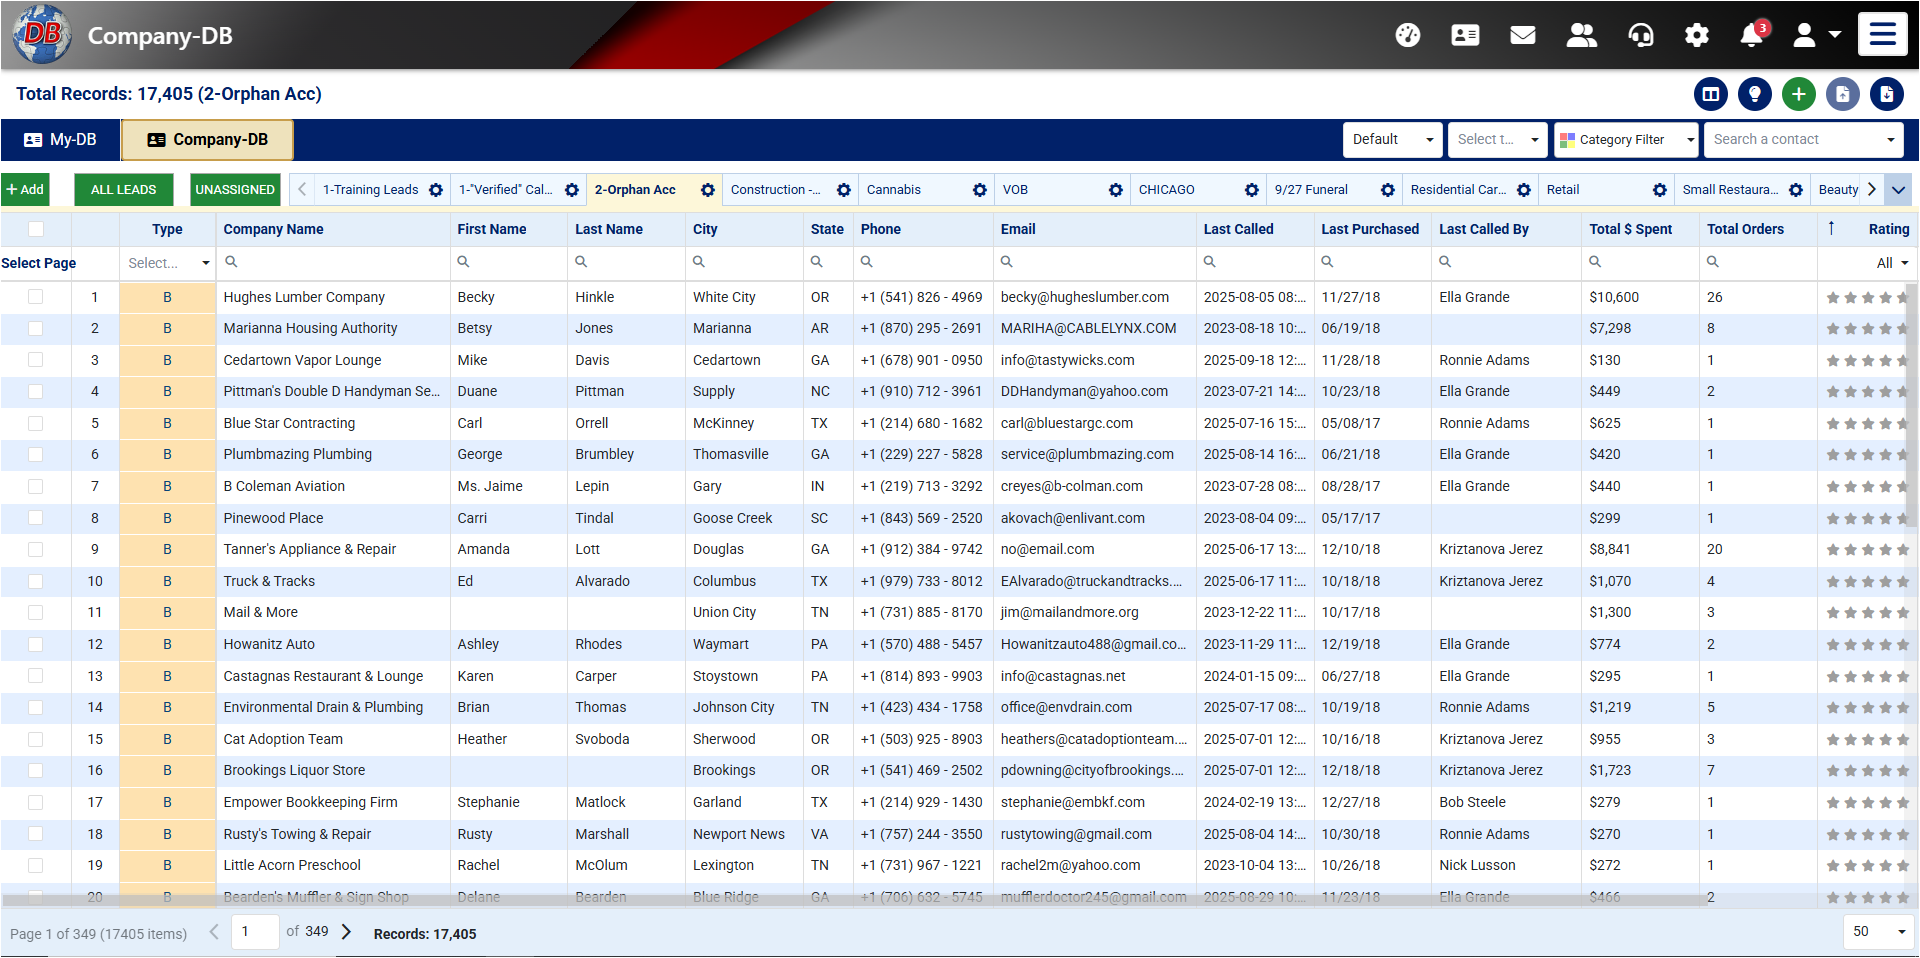Viewport: 1920px width, 958px height.
Task: Toggle select-all checkbox in header
Action: (36, 229)
